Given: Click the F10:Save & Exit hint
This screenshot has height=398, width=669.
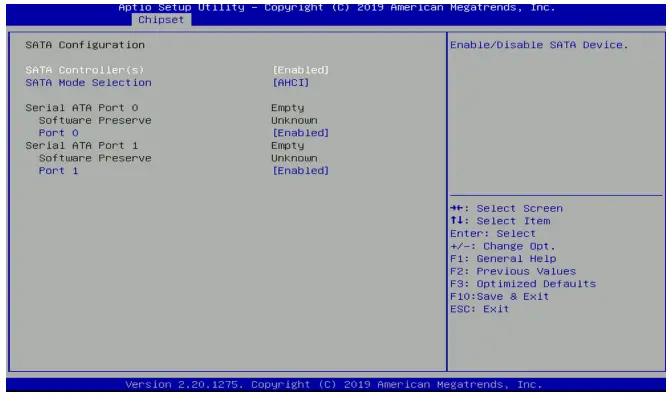Looking at the screenshot, I should [500, 296].
